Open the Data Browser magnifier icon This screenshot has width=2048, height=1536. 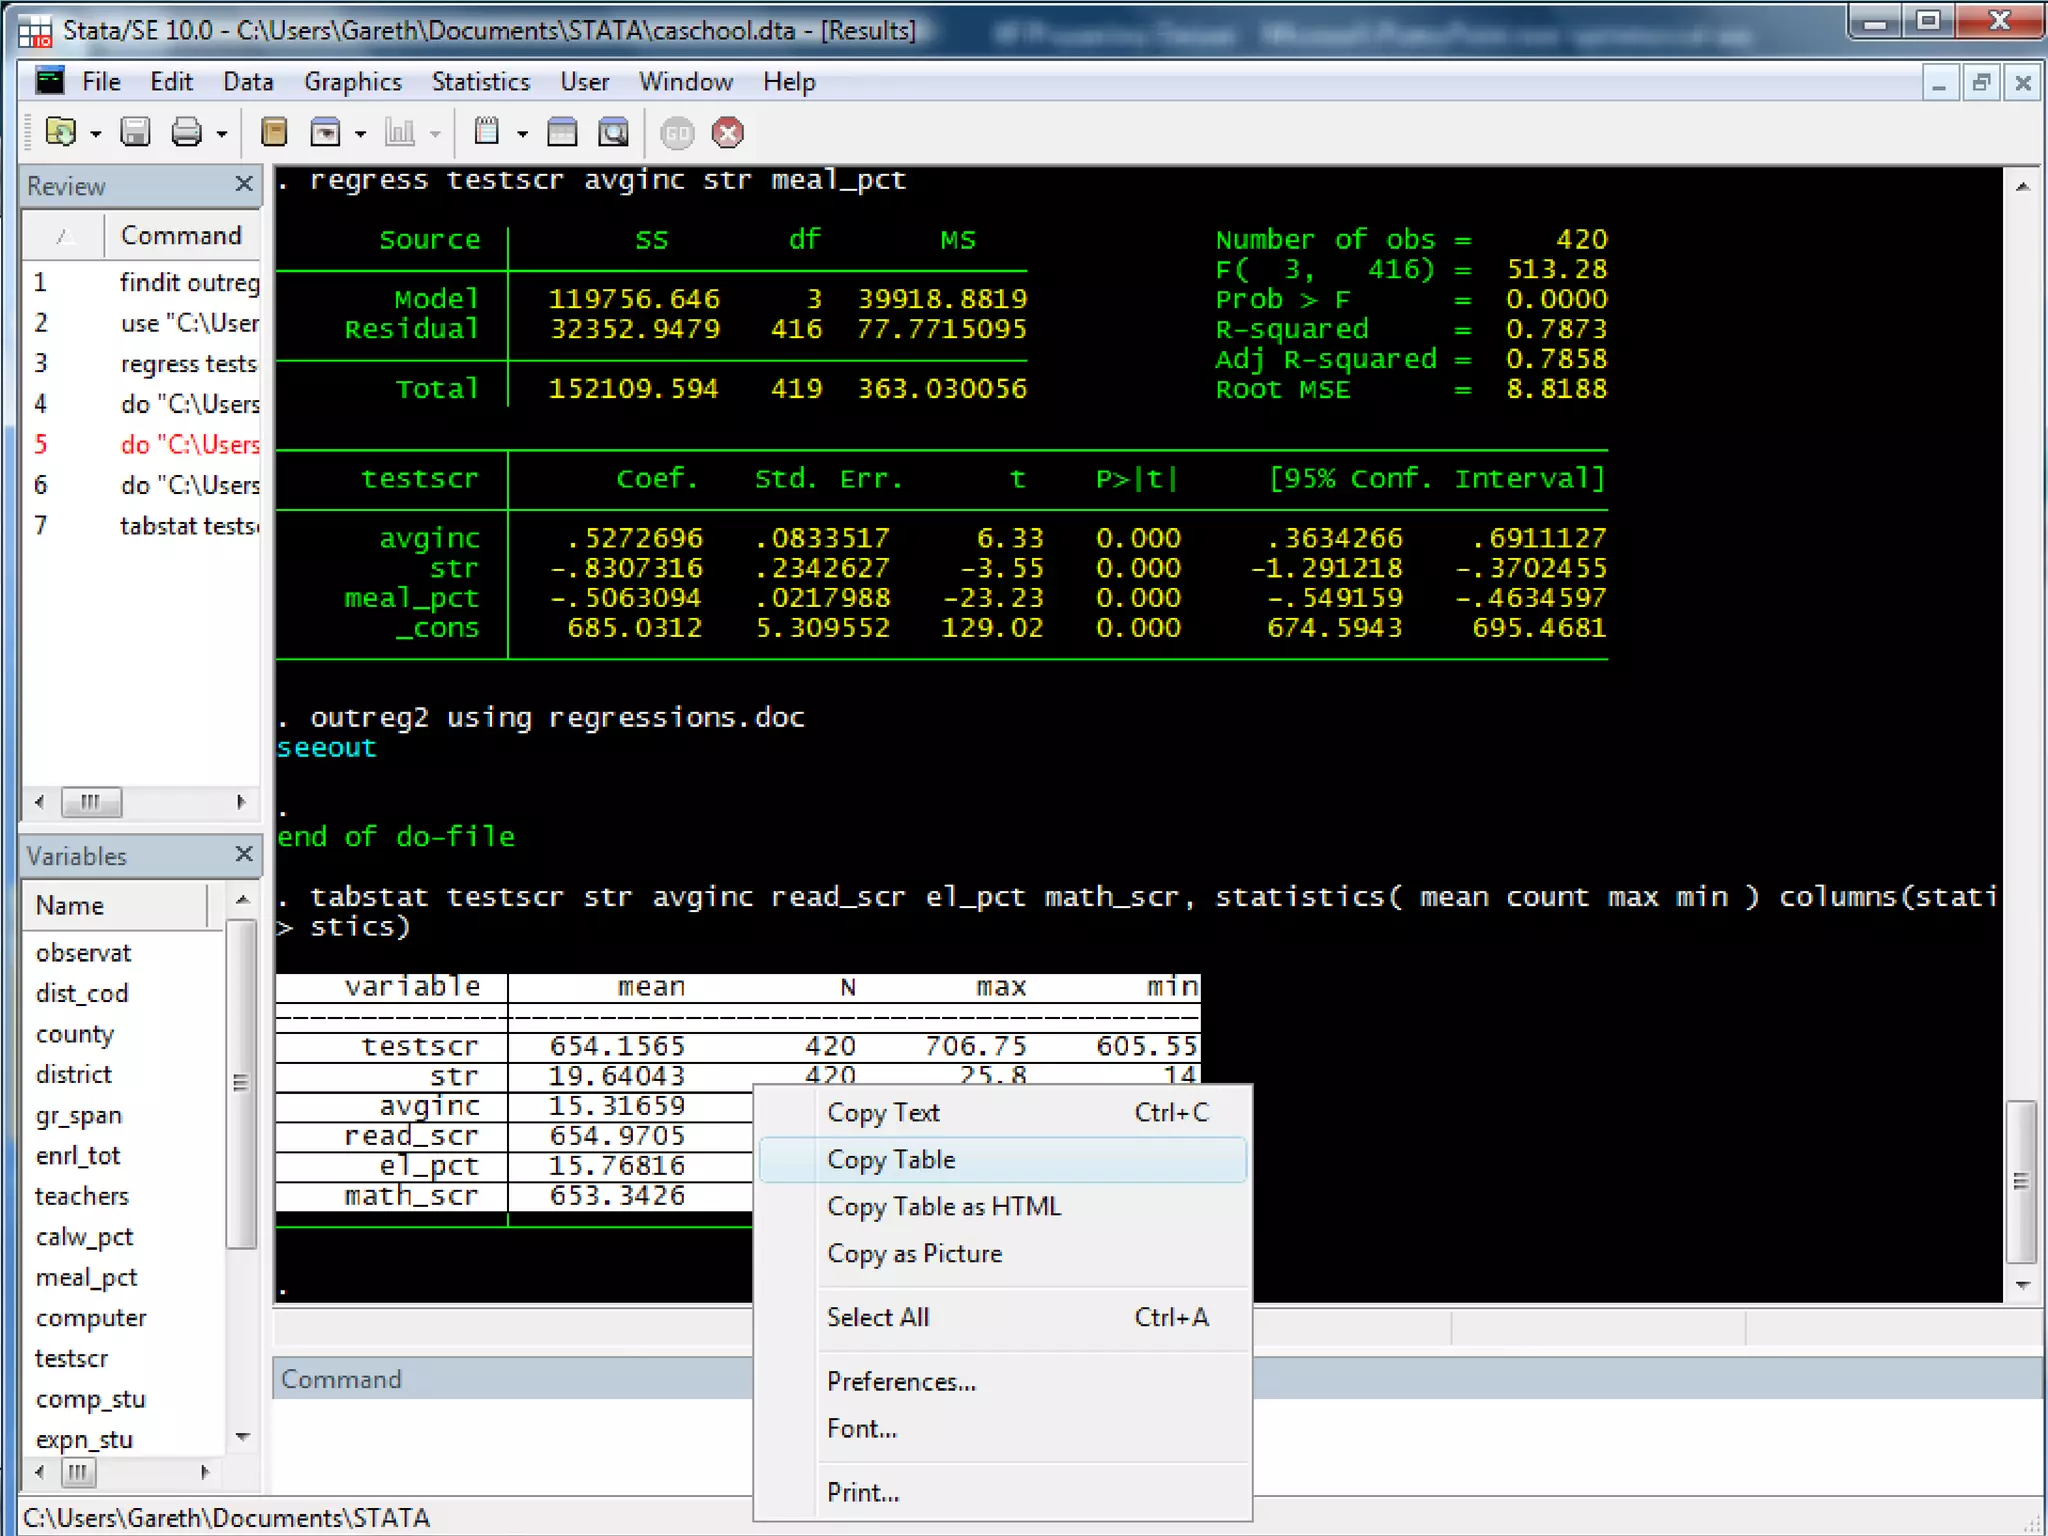click(613, 132)
